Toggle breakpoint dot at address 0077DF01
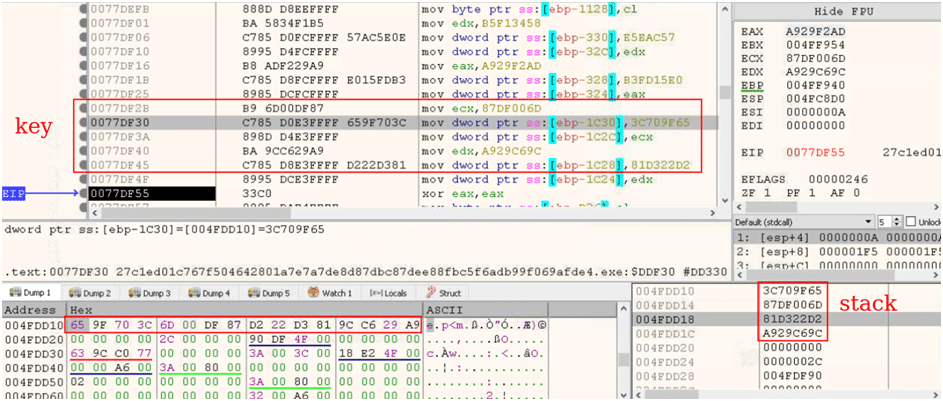 83,24
